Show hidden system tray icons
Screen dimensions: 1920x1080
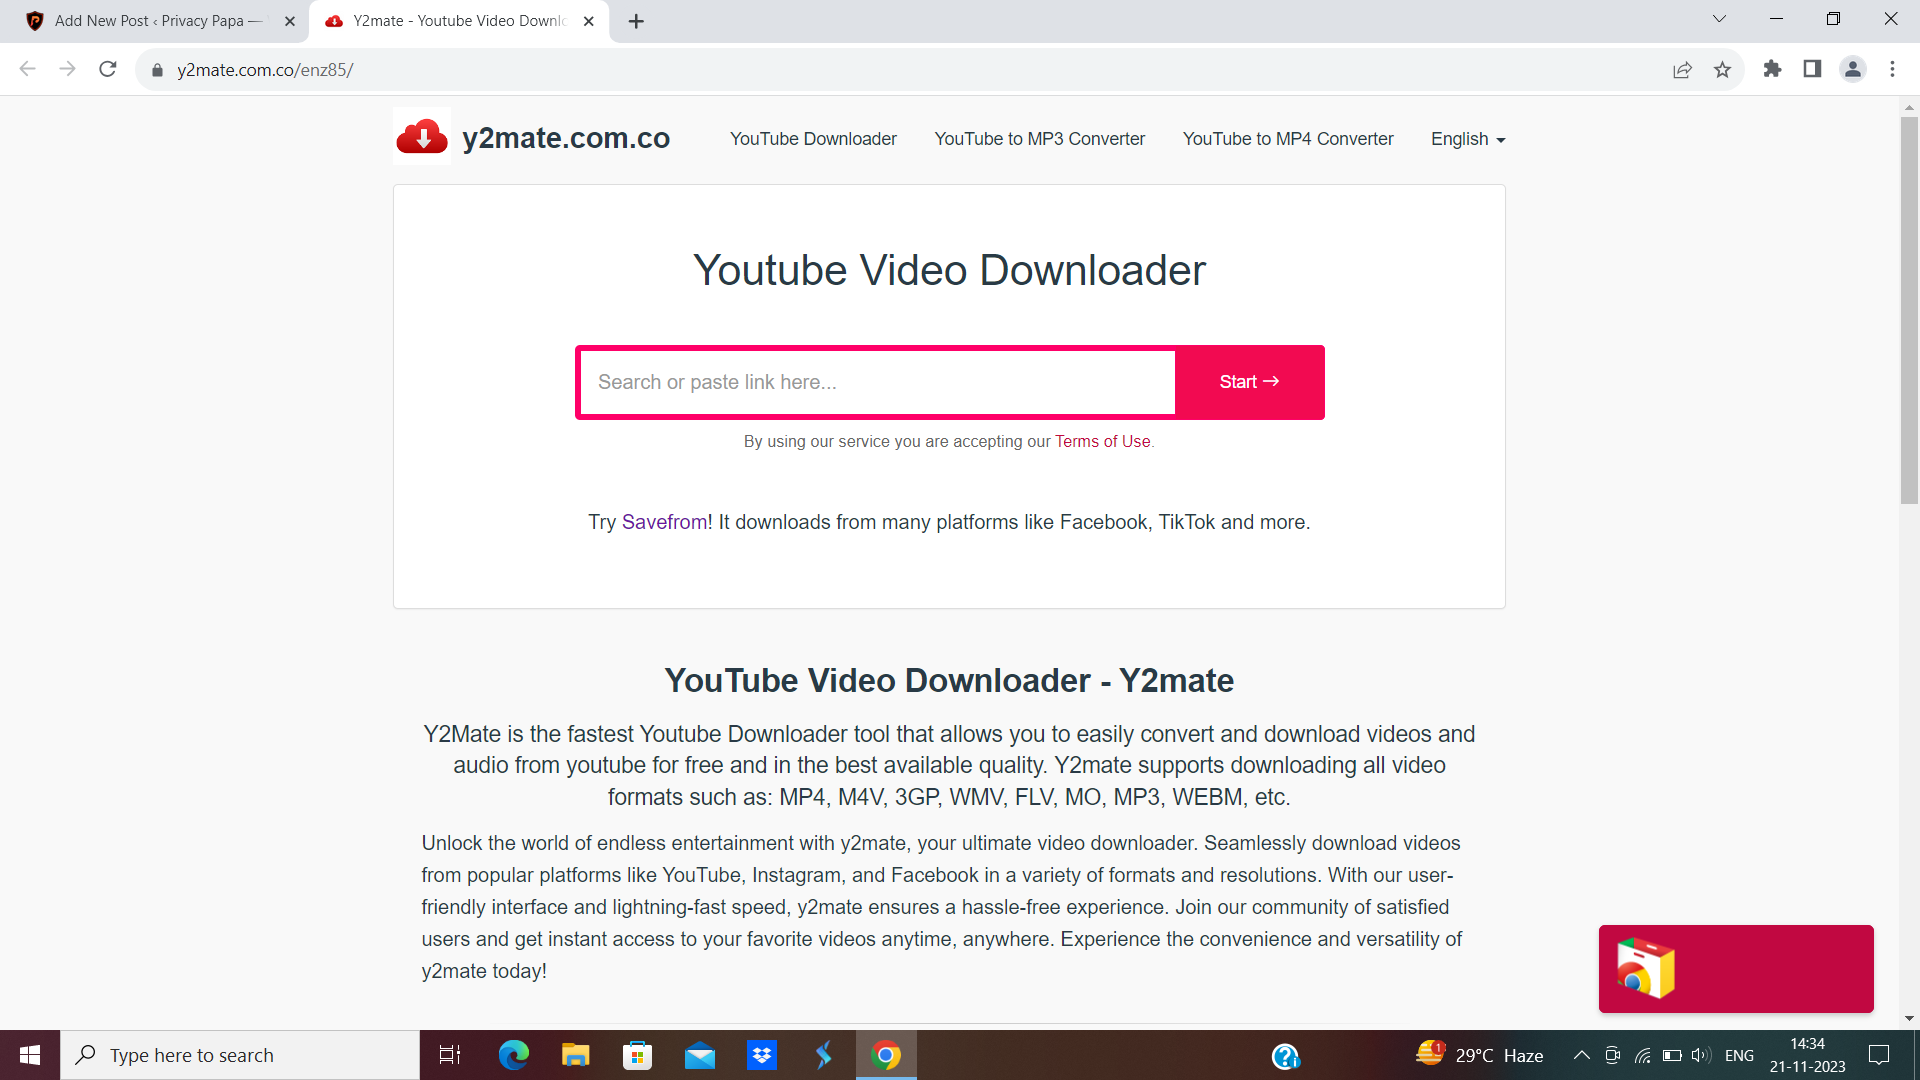1582,1055
